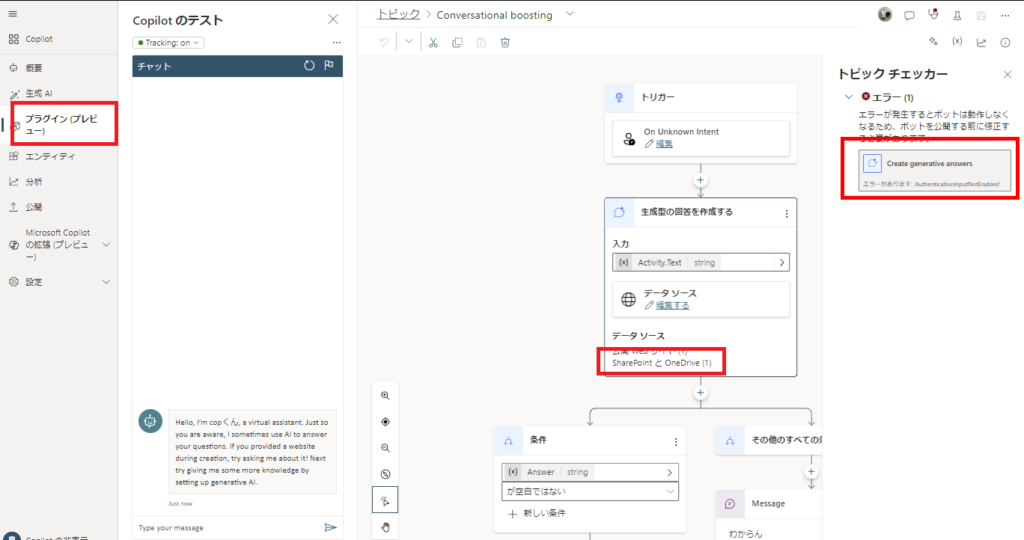Open the variables {x} panel
The width and height of the screenshot is (1024, 540).
pos(957,42)
